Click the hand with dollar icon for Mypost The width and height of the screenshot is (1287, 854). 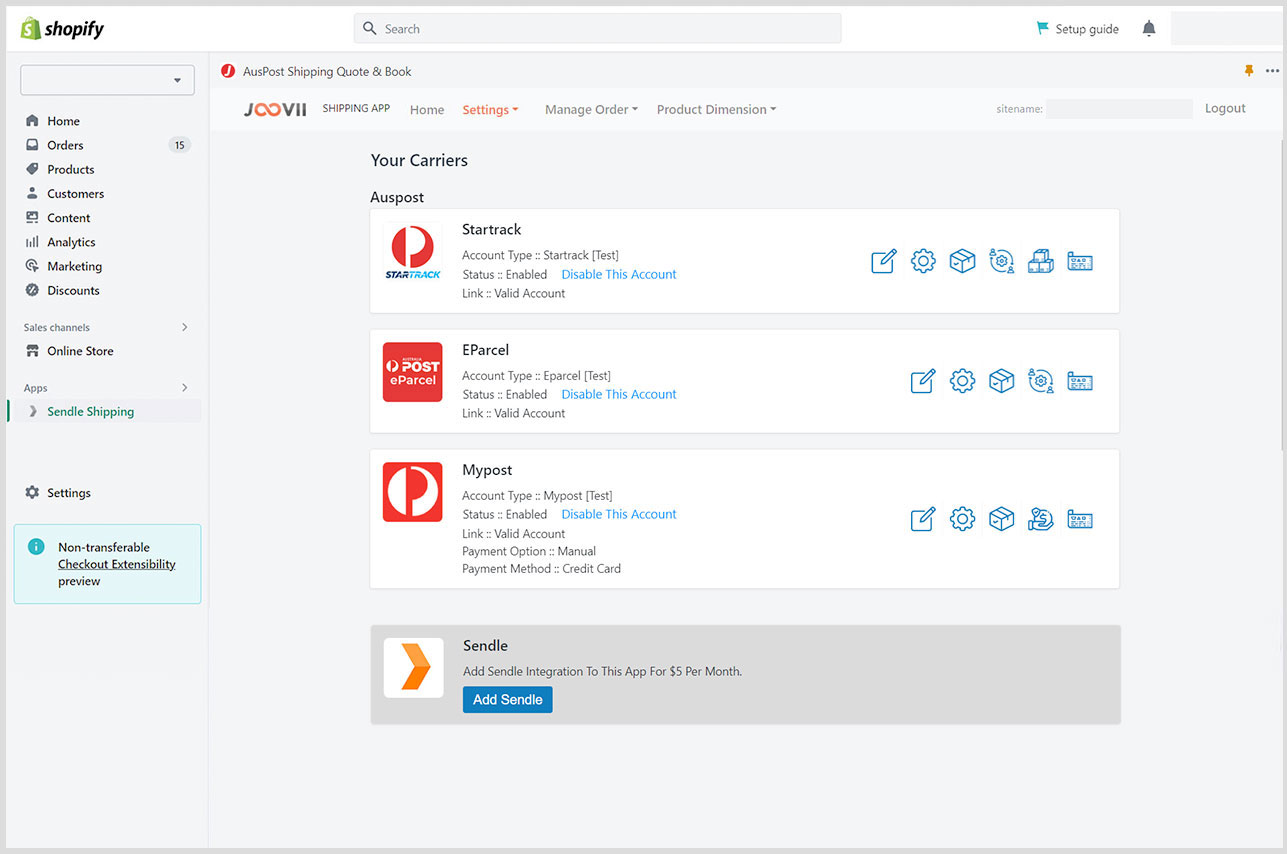pos(1041,519)
